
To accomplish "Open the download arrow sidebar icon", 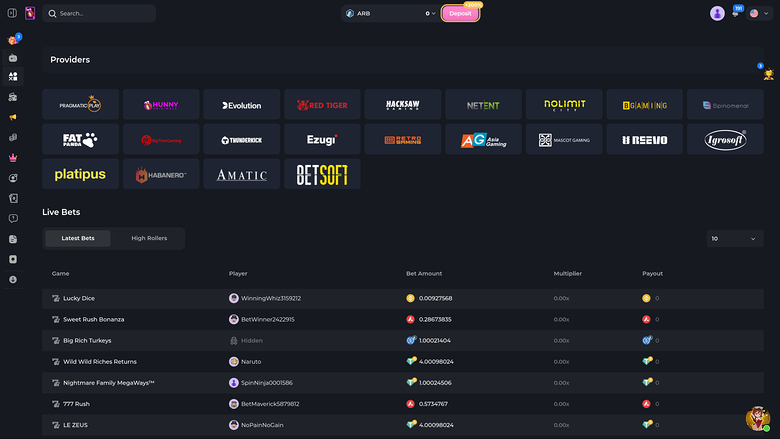I will [13, 279].
